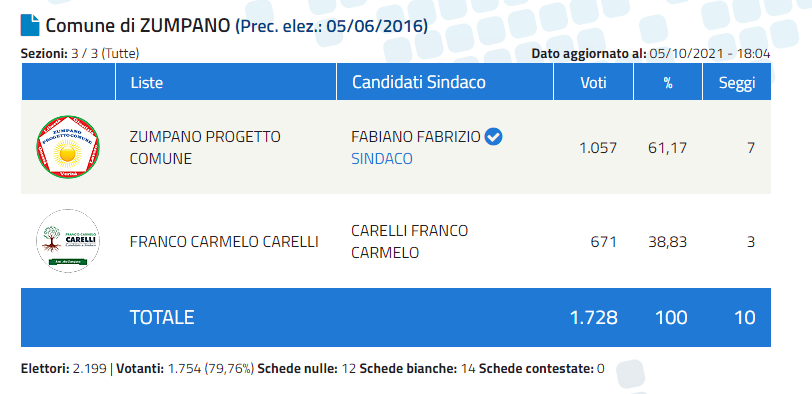The width and height of the screenshot is (812, 394).
Task: Open the ZUMPANO PROGETTO COMUNE list name
Action: tap(205, 148)
